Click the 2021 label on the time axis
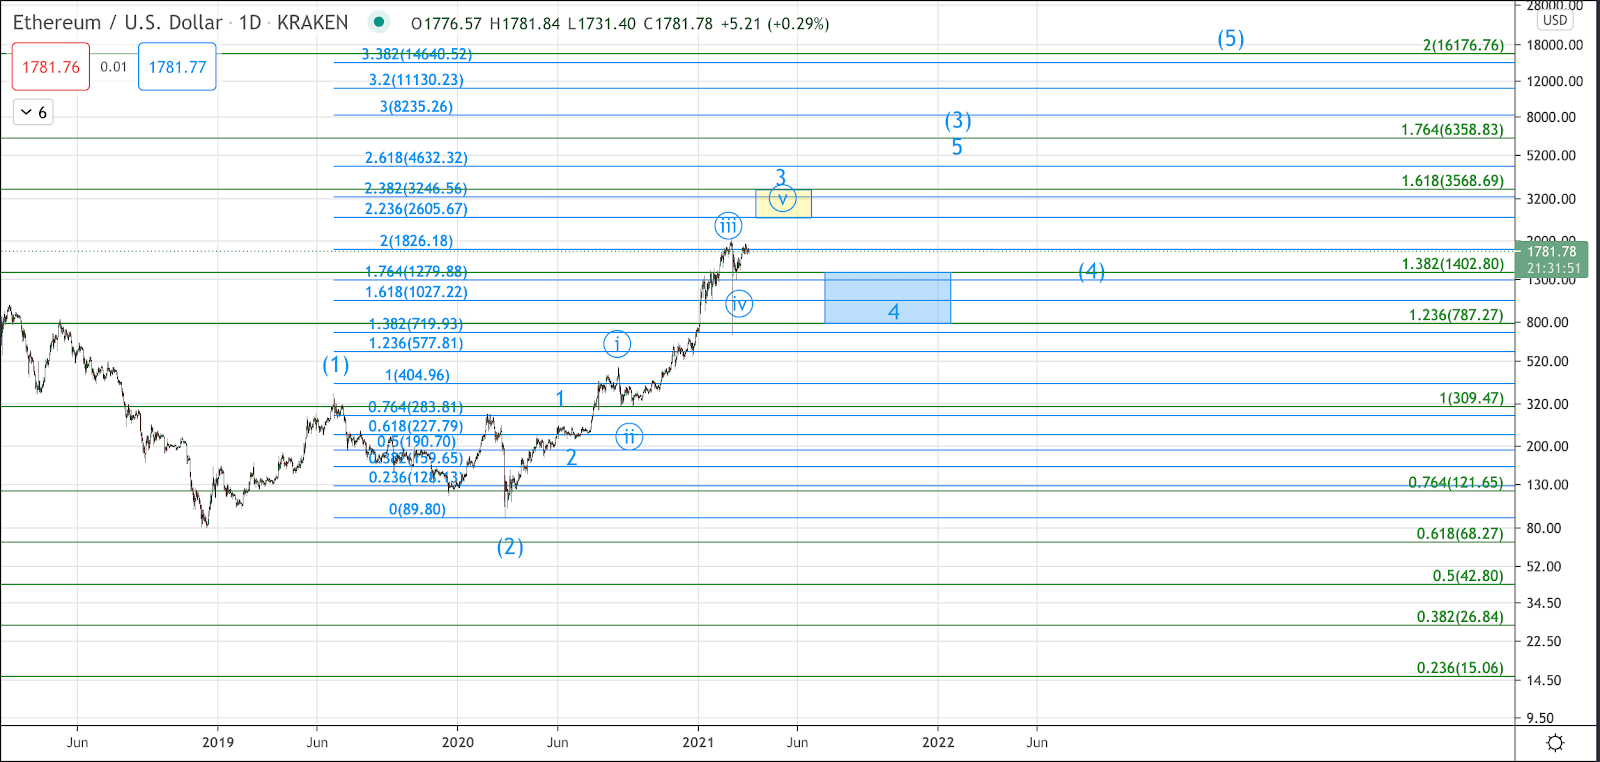Viewport: 1600px width, 762px height. (x=698, y=742)
